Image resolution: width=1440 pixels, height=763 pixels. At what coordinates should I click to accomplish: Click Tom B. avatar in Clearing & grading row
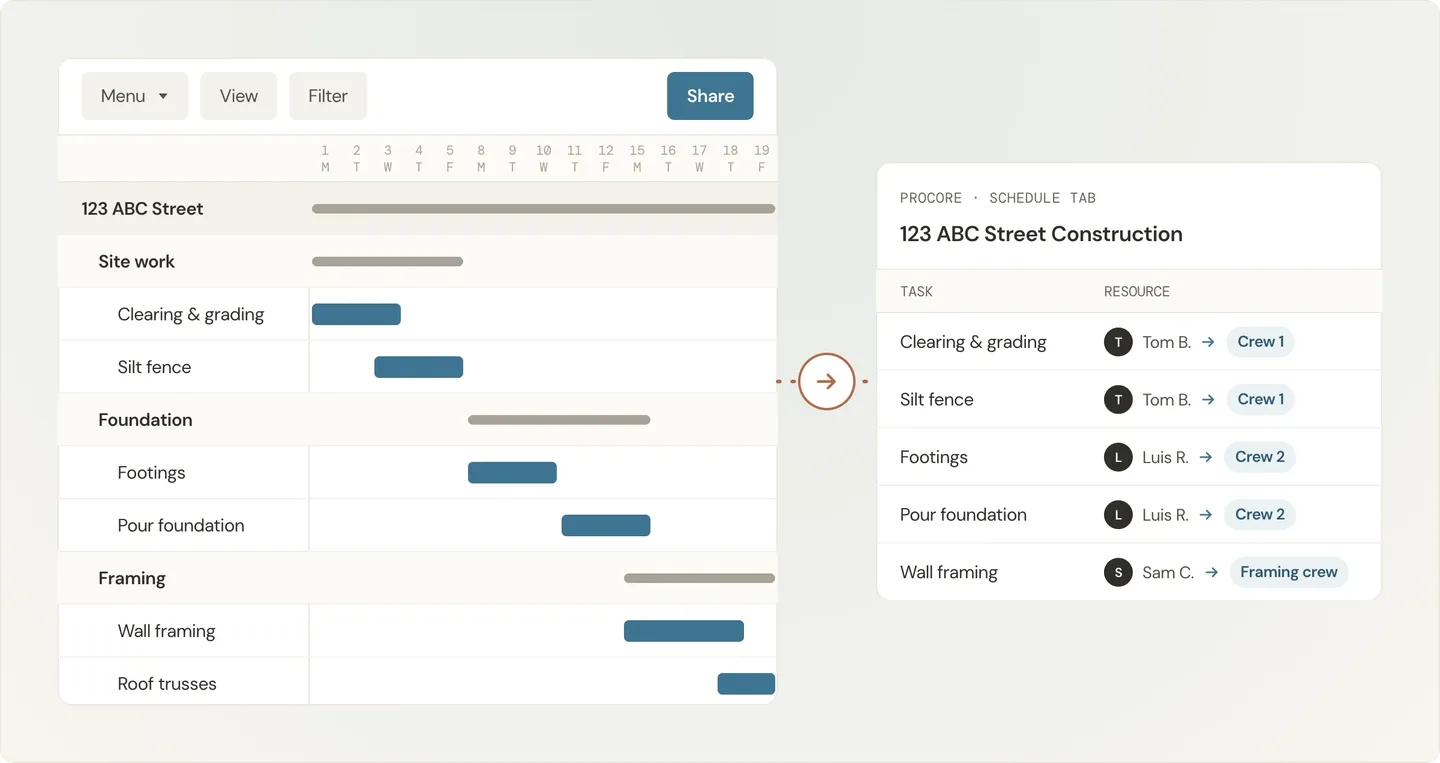[1118, 342]
